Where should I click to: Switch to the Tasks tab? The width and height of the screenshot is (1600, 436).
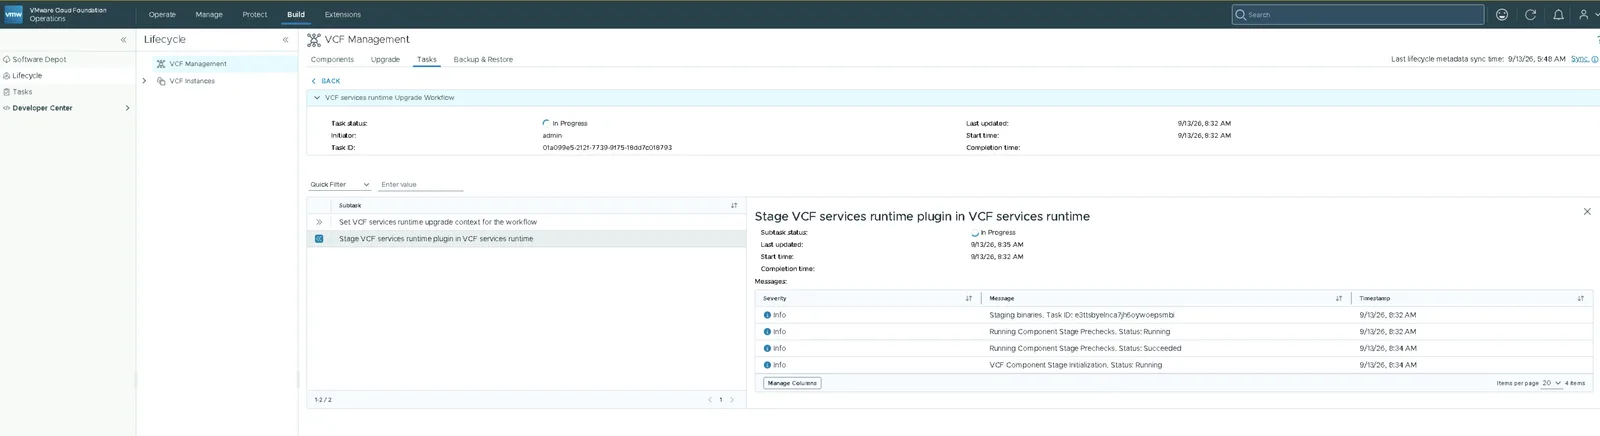427,60
